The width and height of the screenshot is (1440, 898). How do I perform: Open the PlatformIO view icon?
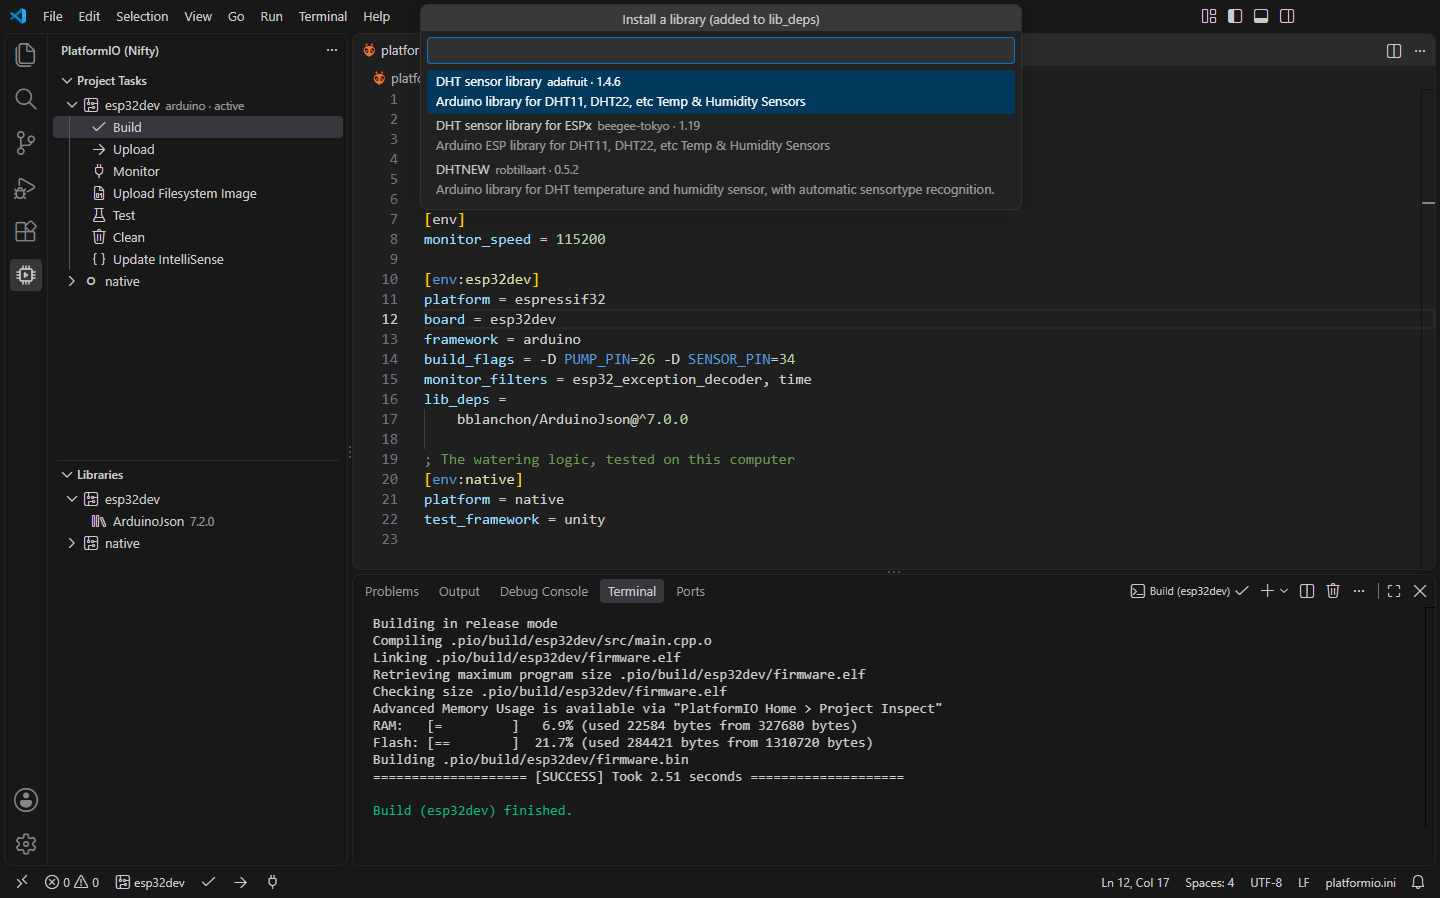pyautogui.click(x=26, y=275)
